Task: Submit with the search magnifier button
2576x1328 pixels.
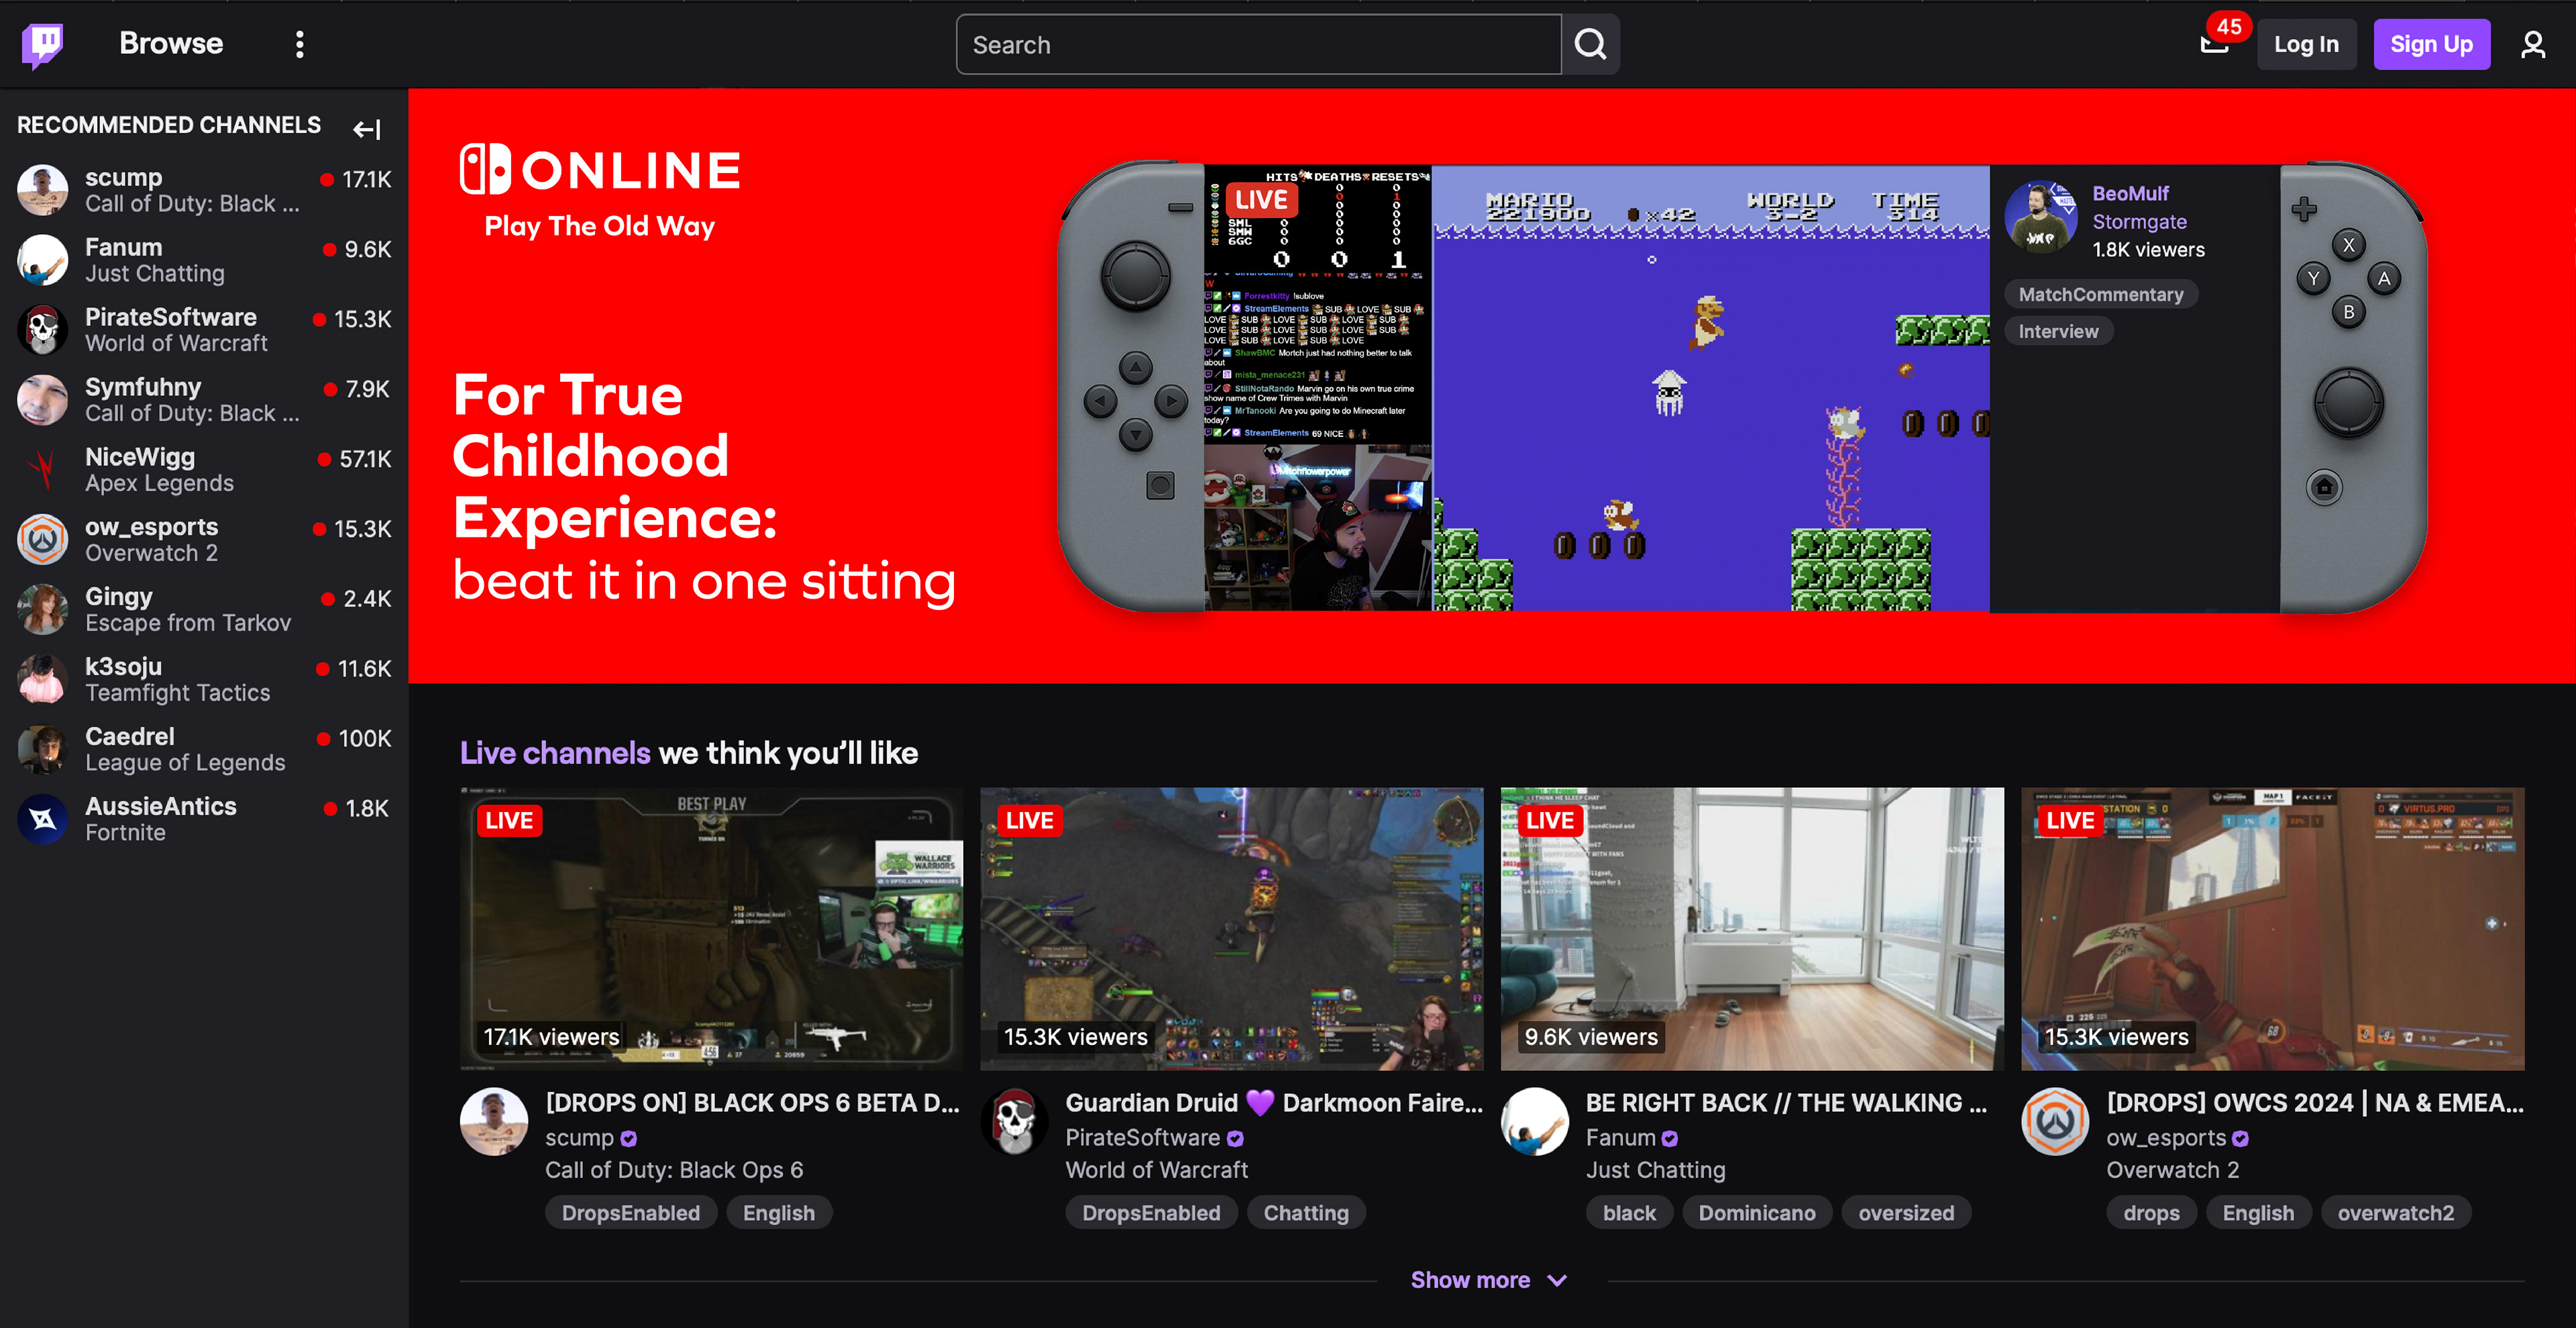Action: point(1590,44)
